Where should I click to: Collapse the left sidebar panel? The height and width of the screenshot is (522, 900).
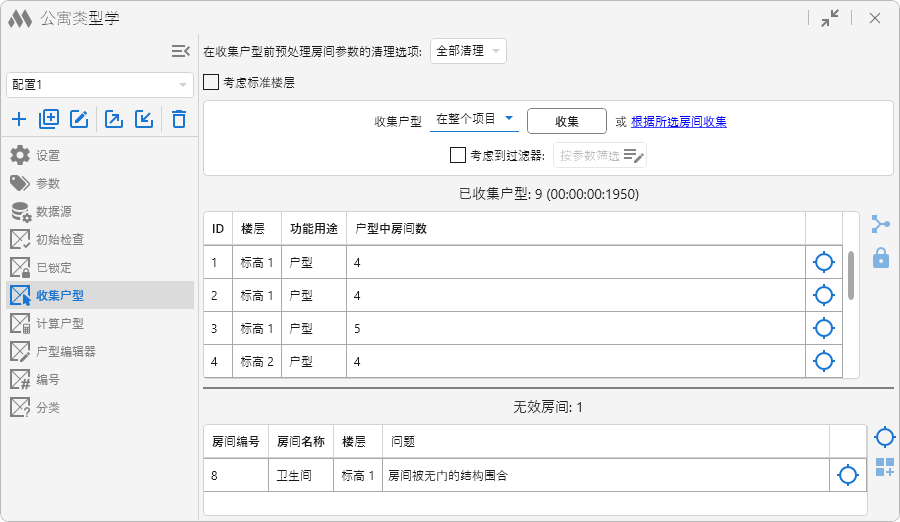pyautogui.click(x=180, y=51)
